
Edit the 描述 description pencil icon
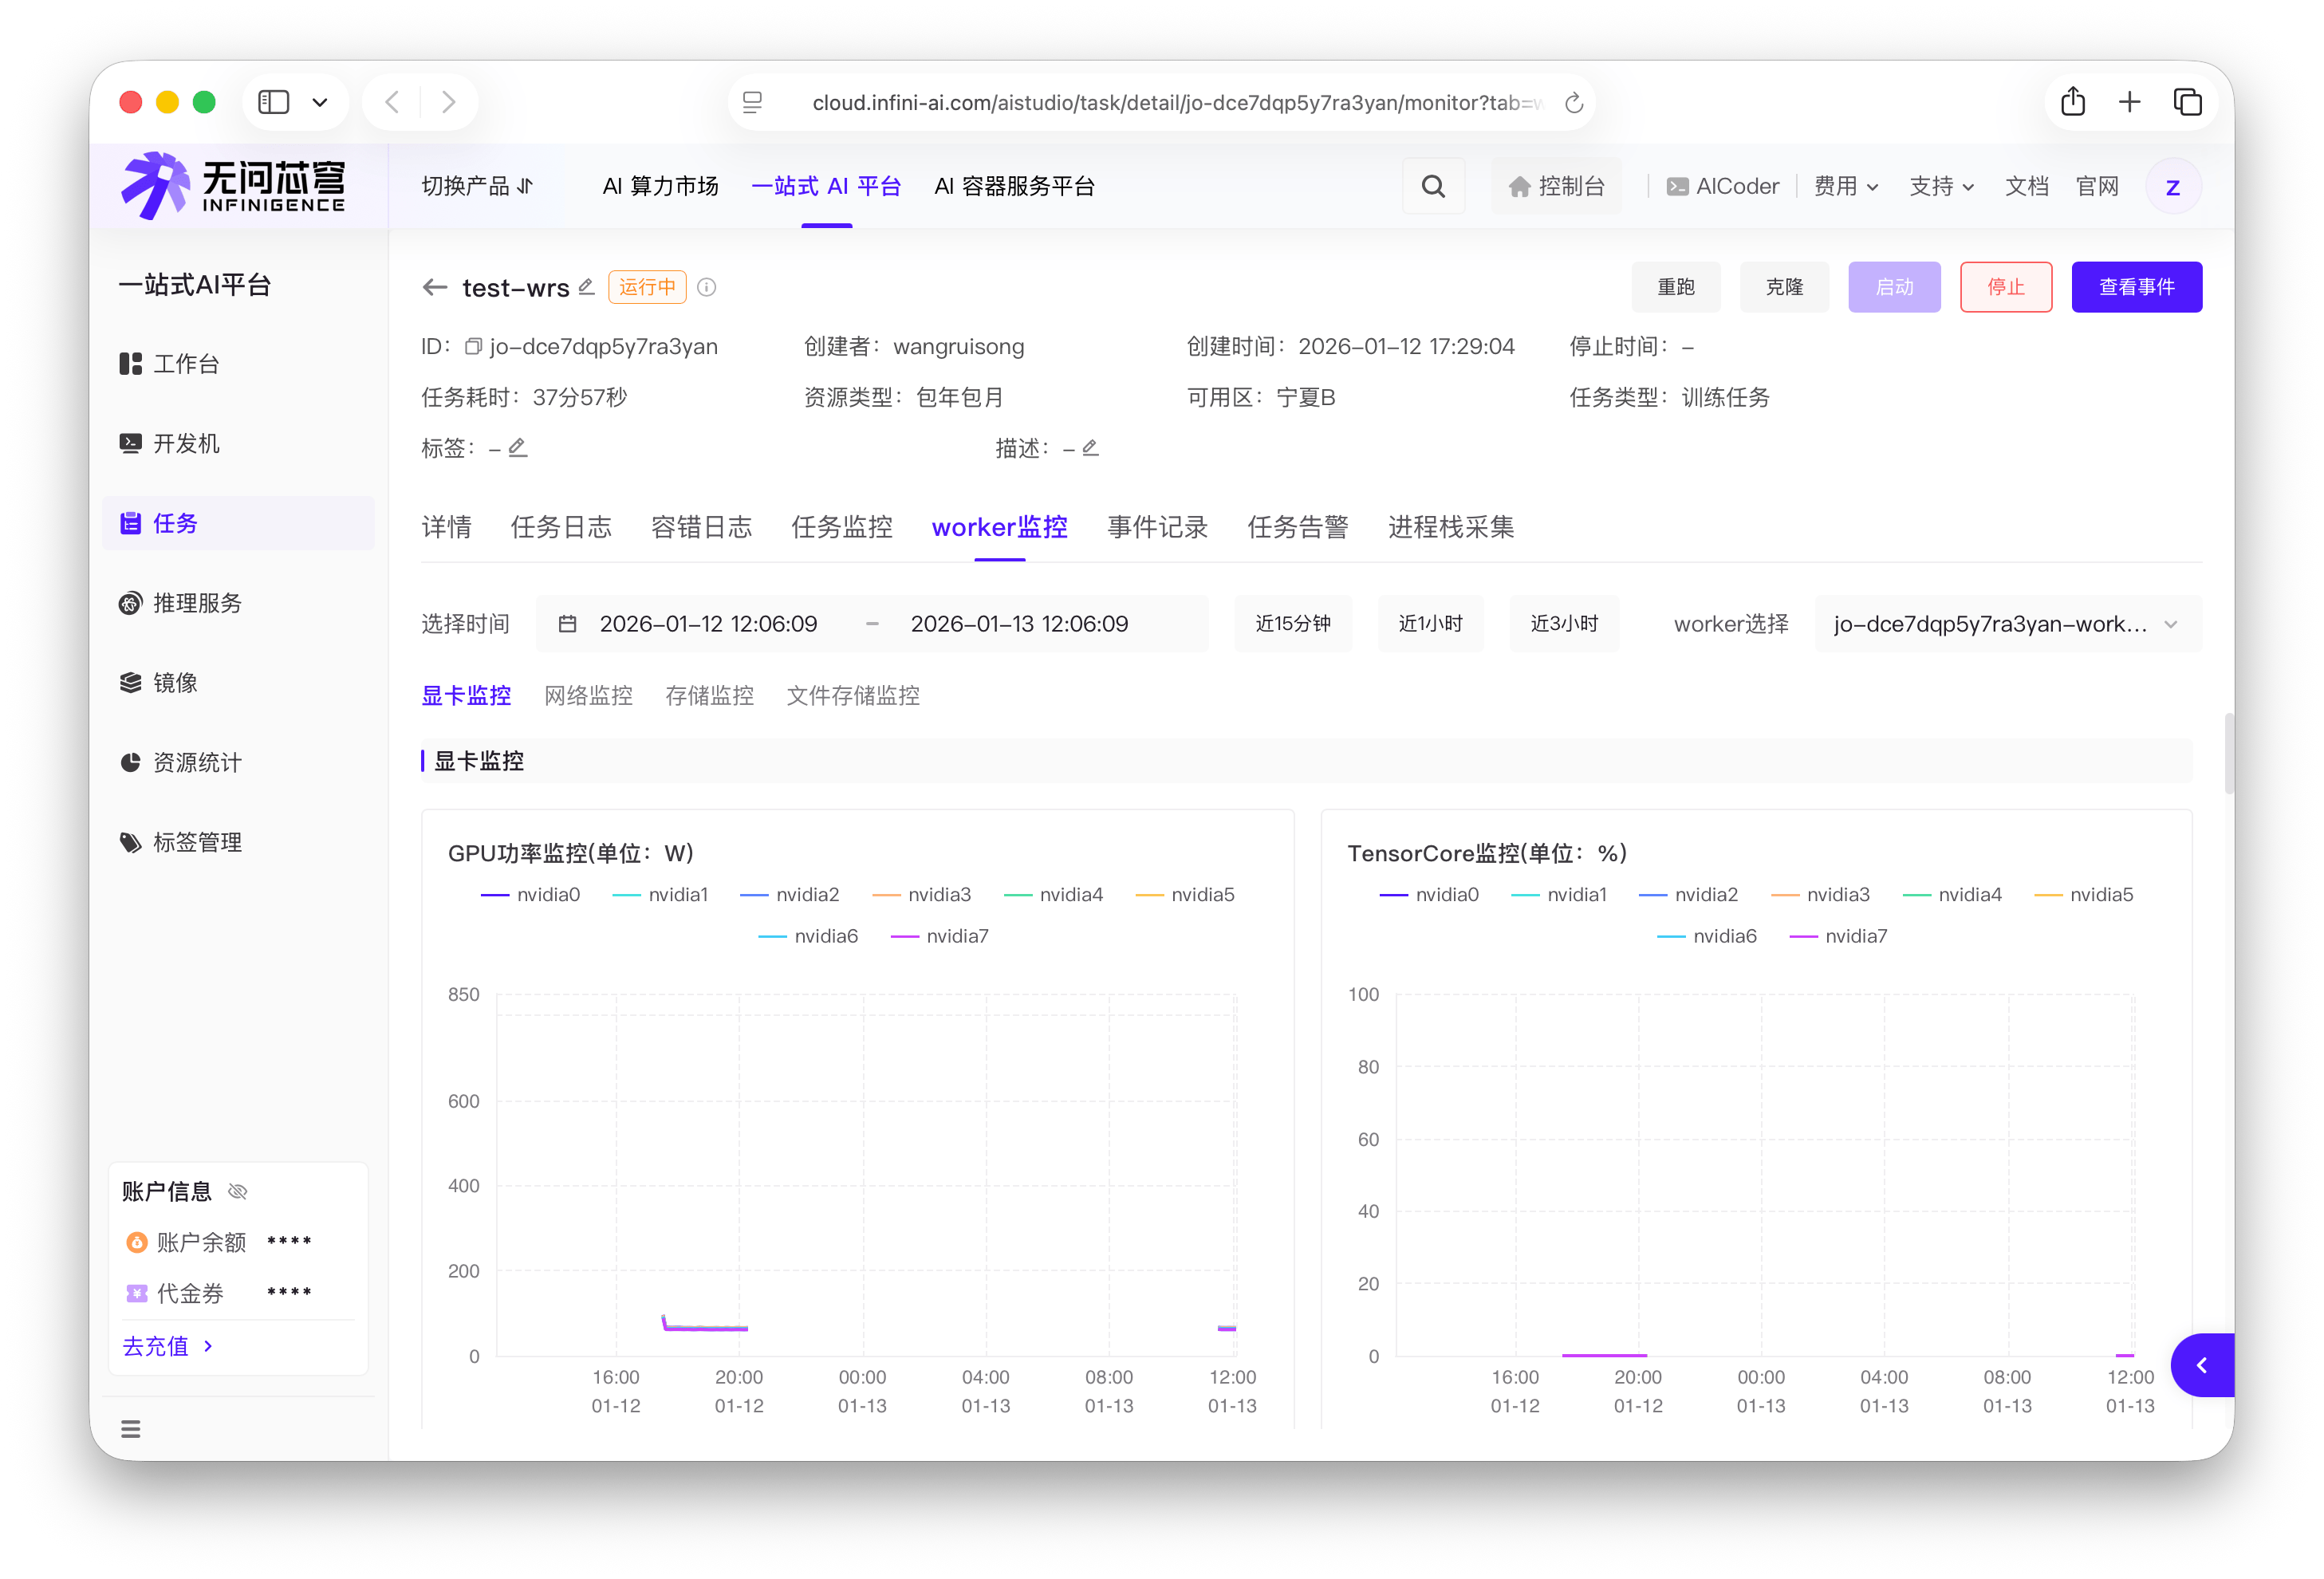(x=1090, y=448)
